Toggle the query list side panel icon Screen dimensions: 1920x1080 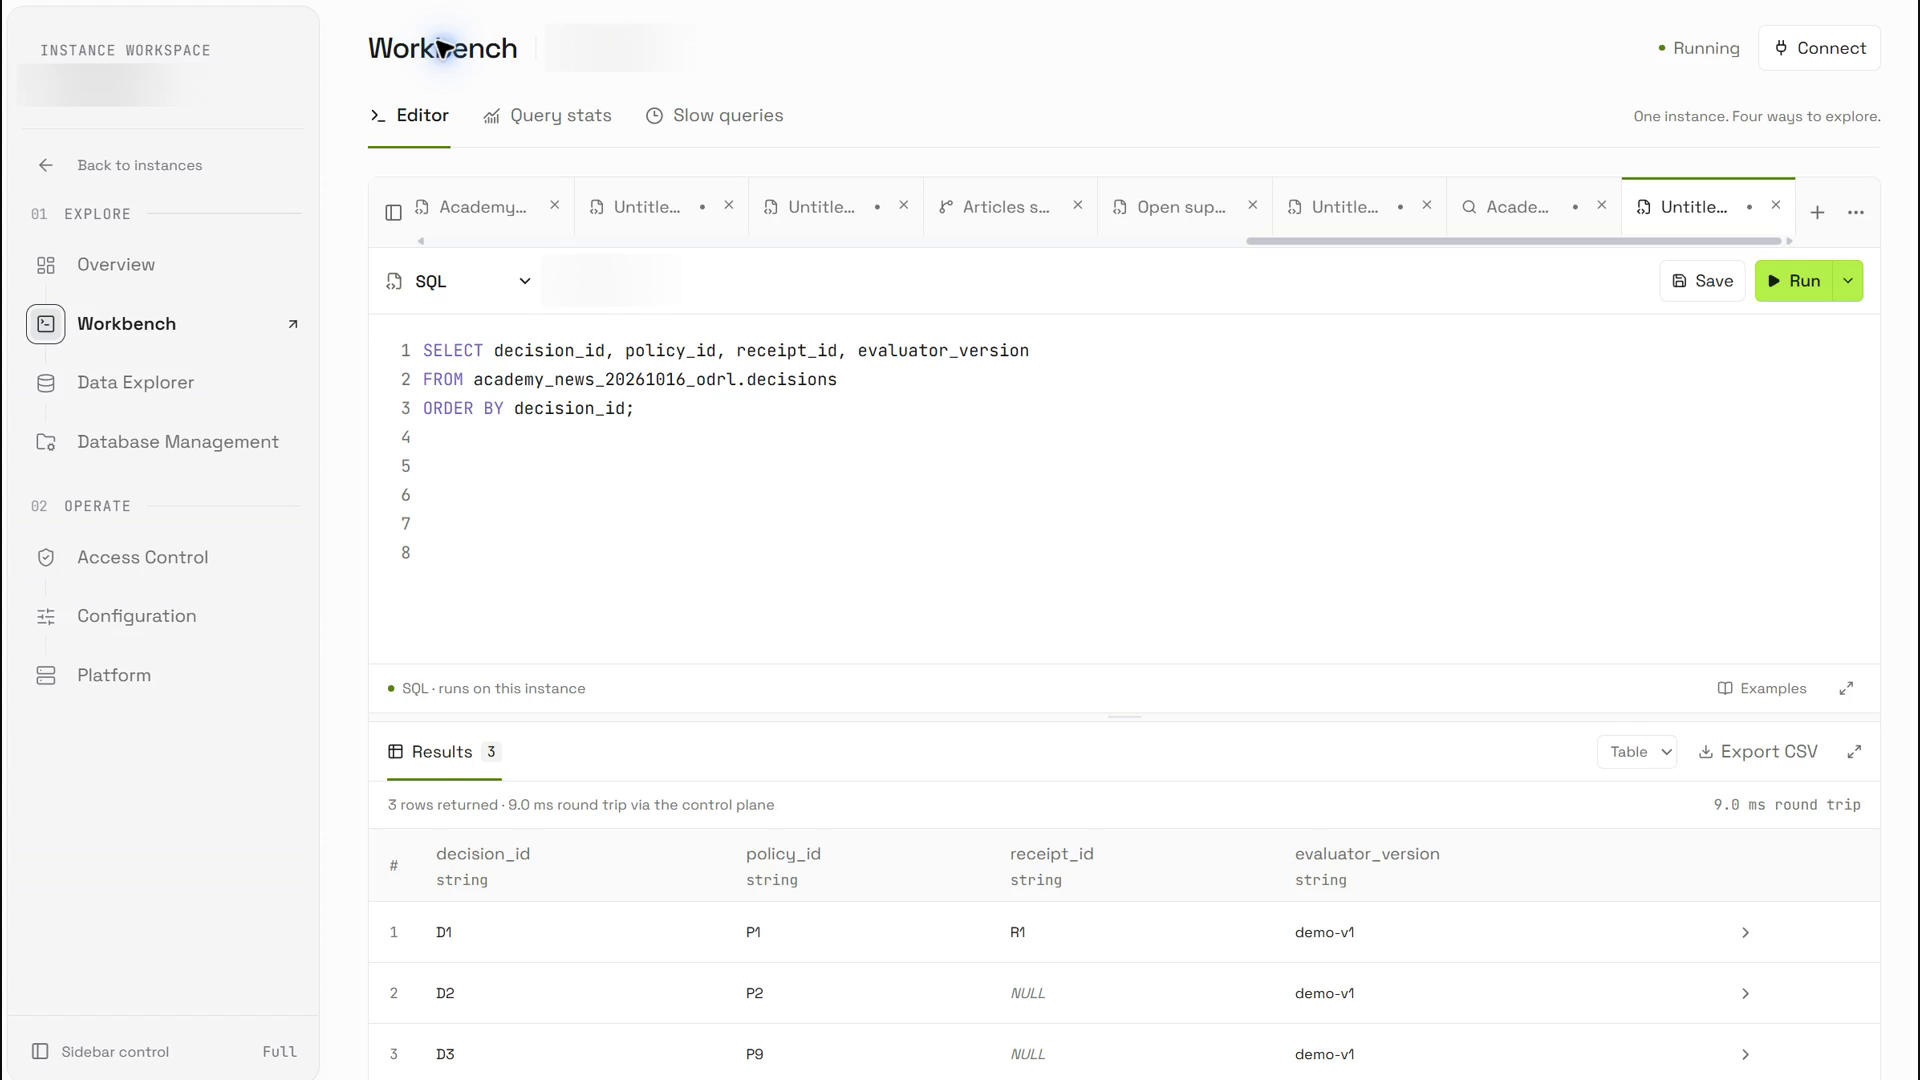(x=393, y=212)
